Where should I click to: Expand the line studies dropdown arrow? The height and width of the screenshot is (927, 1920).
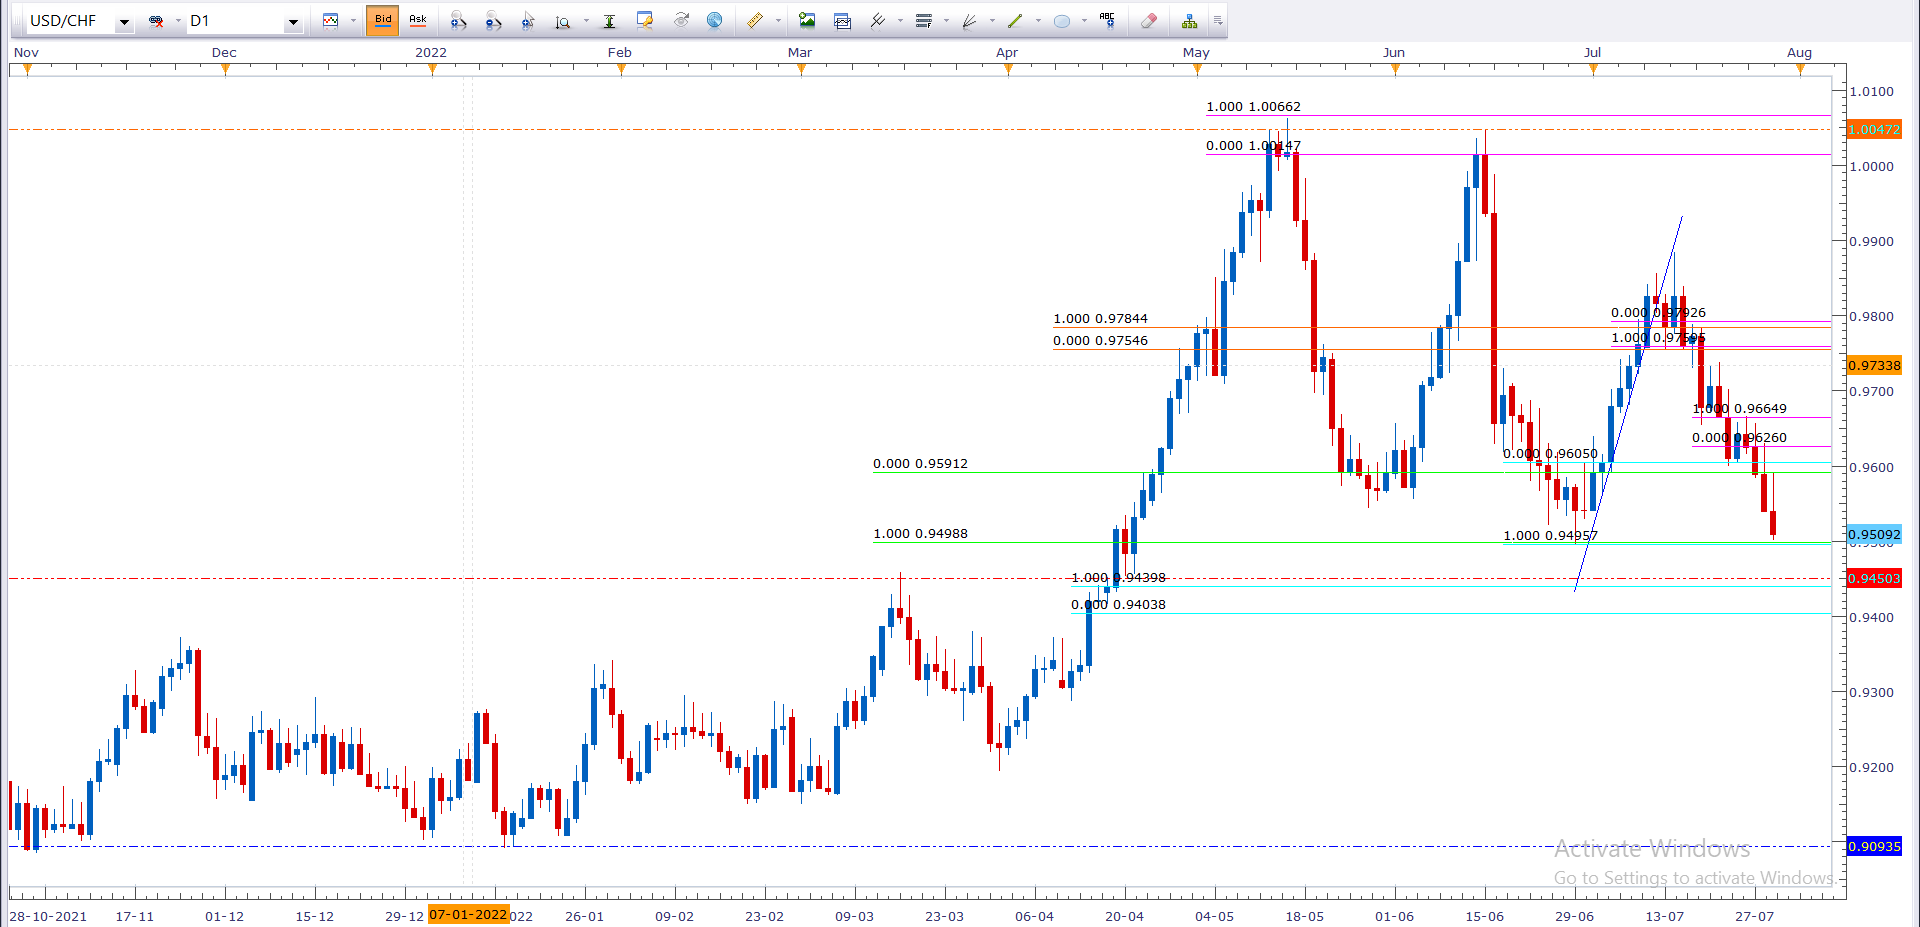pyautogui.click(x=900, y=21)
